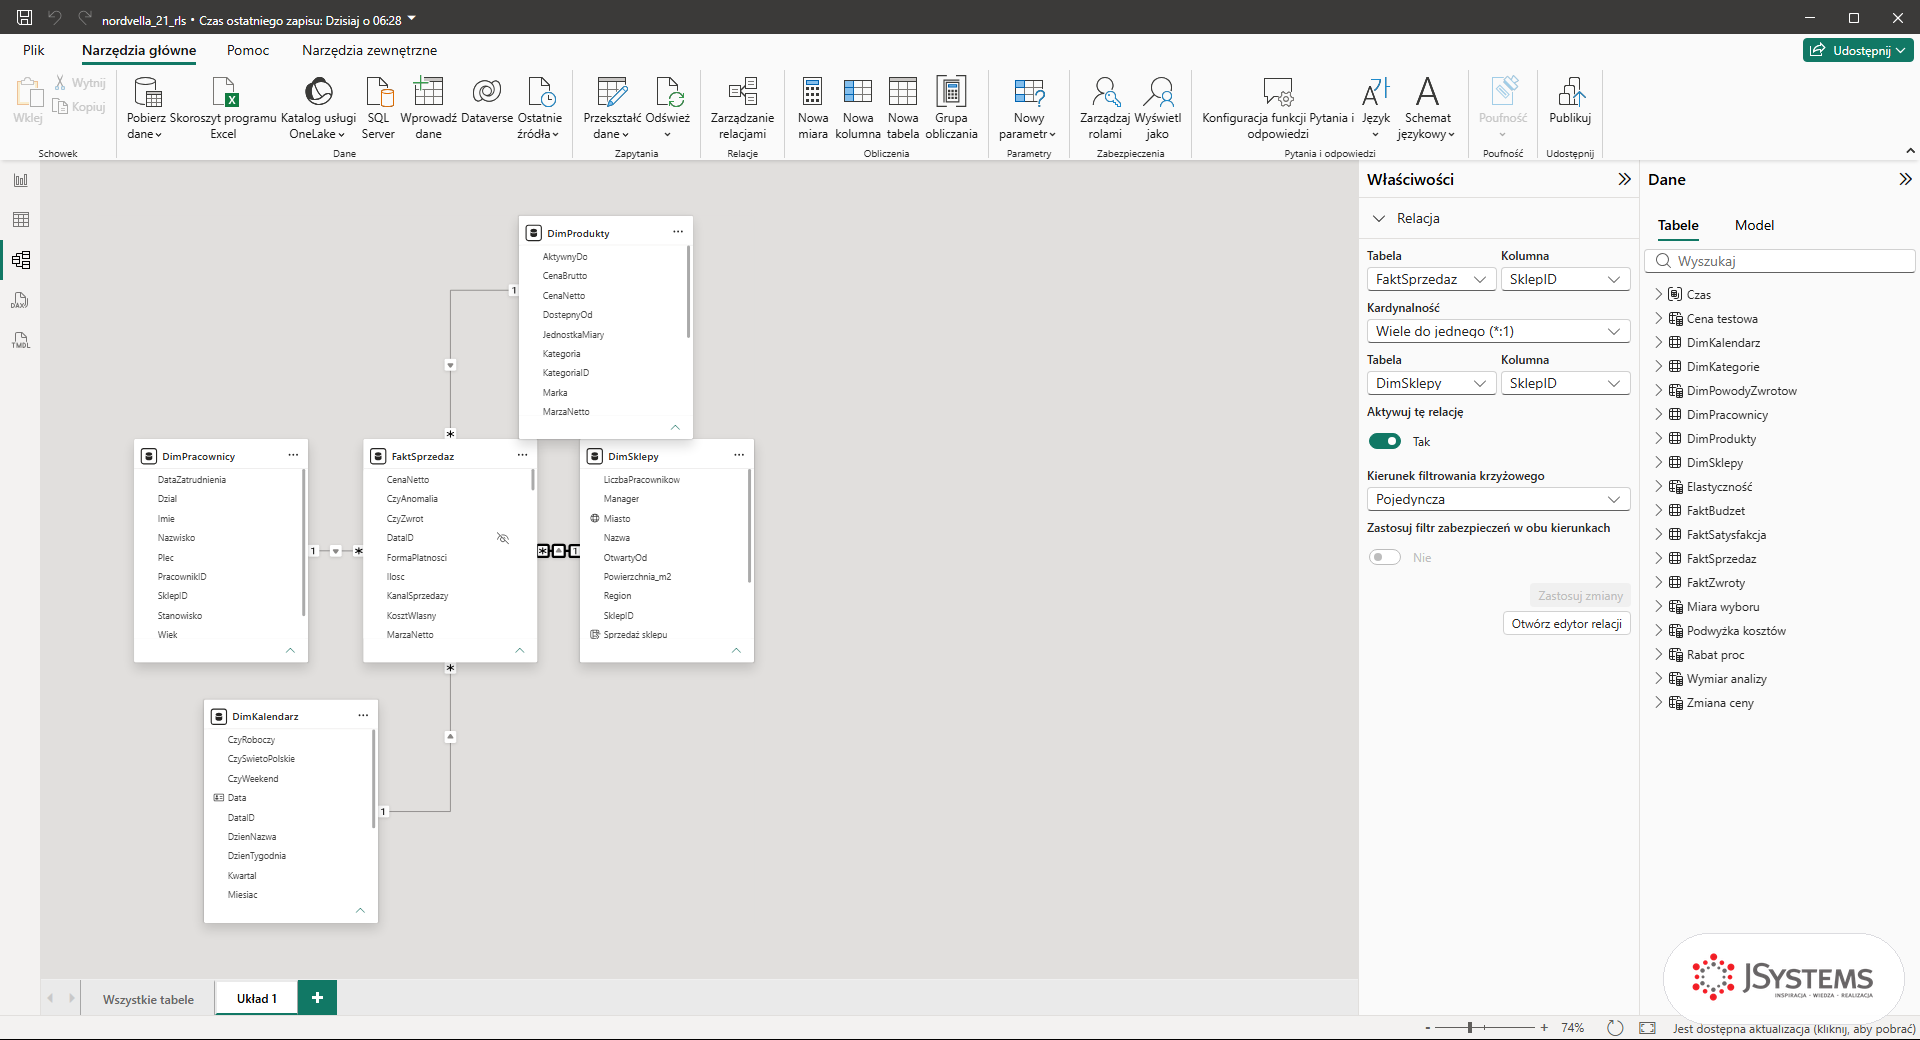Viewport: 1920px width, 1040px height.
Task: Create Nowa tabela
Action: (903, 108)
